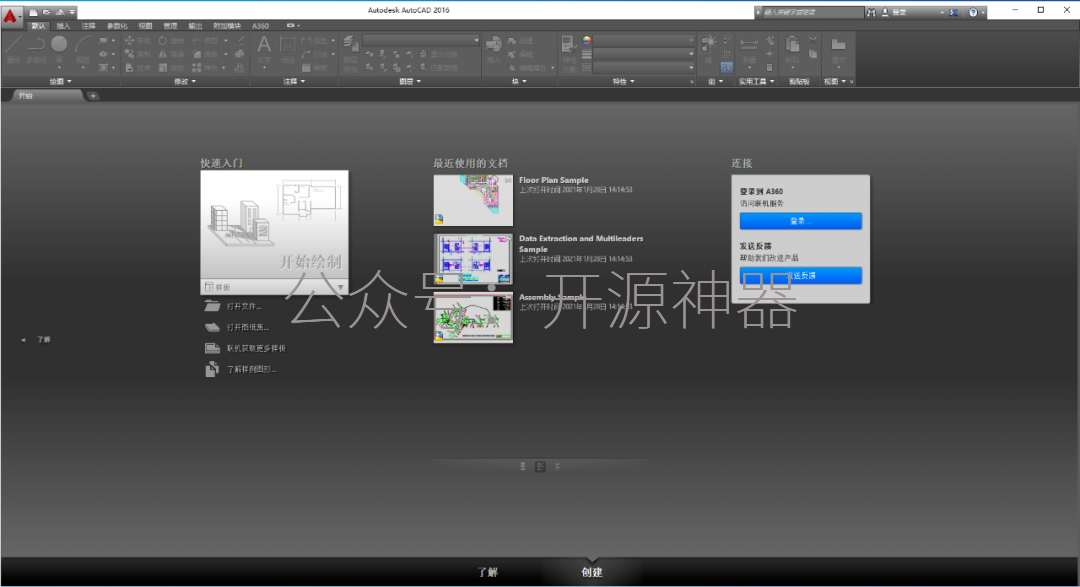Click the new drawing tab plus button
Image resolution: width=1080 pixels, height=587 pixels.
coord(93,96)
